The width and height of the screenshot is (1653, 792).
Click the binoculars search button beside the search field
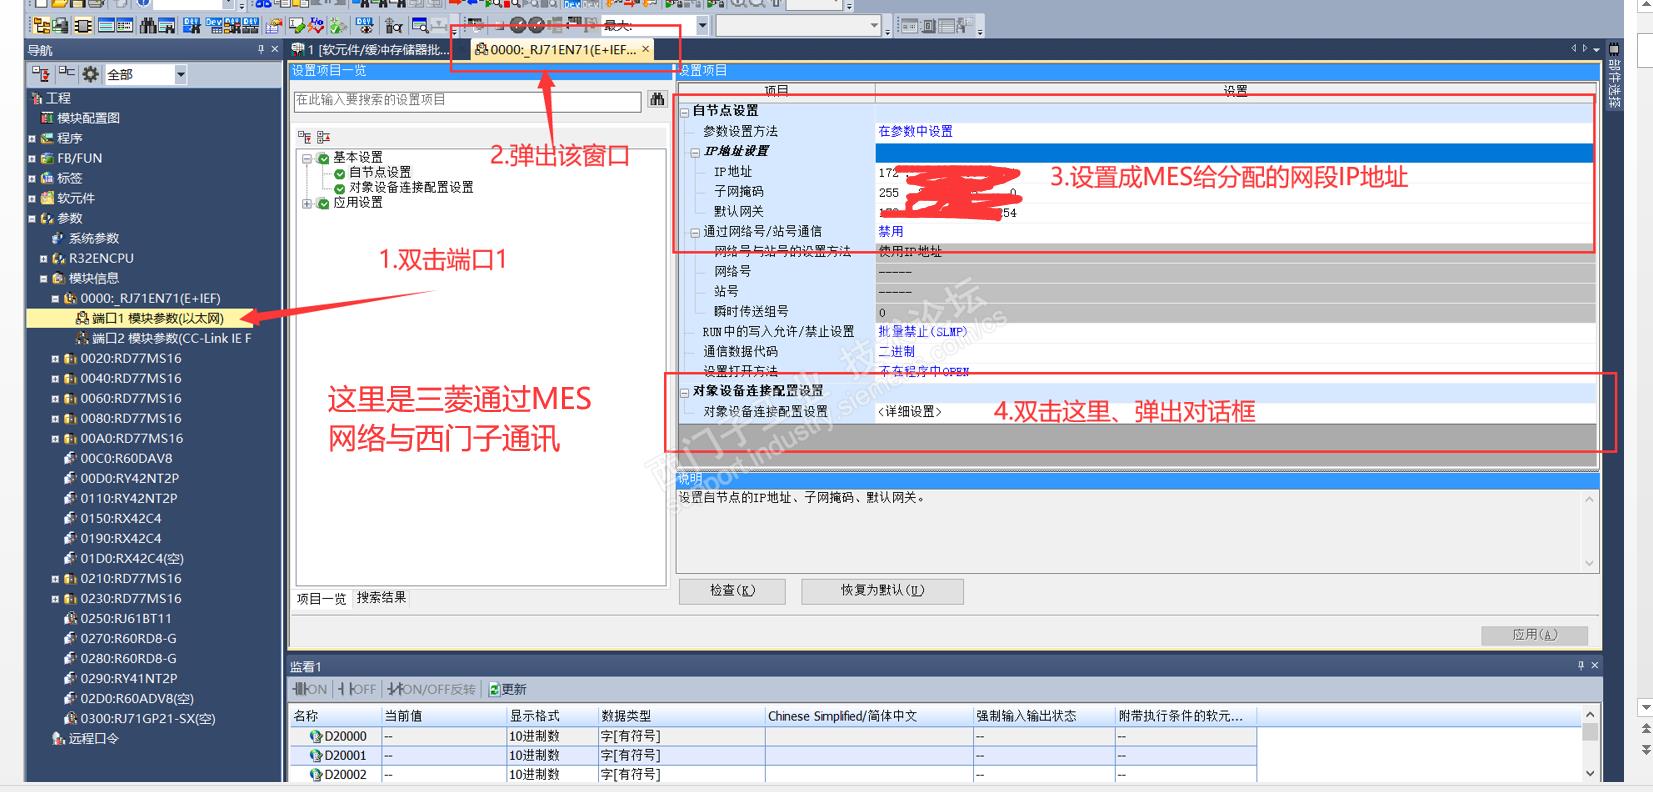pyautogui.click(x=657, y=99)
